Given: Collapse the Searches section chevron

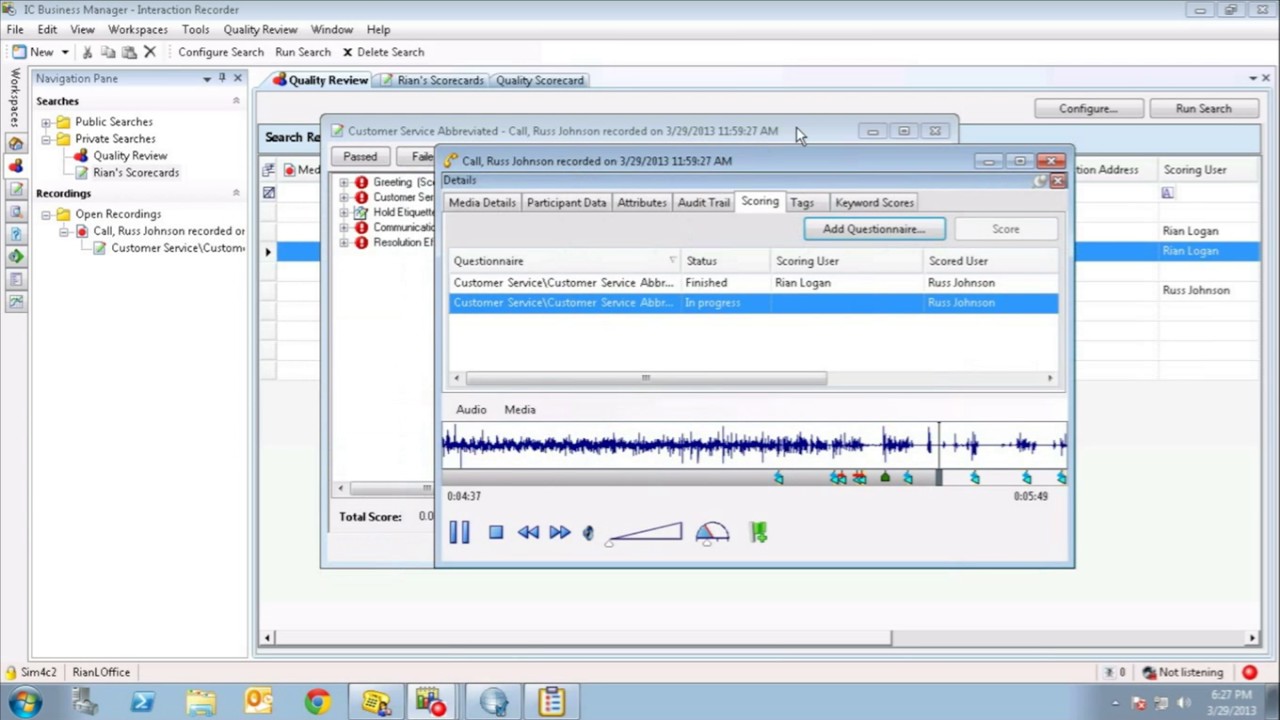Looking at the screenshot, I should (x=236, y=101).
